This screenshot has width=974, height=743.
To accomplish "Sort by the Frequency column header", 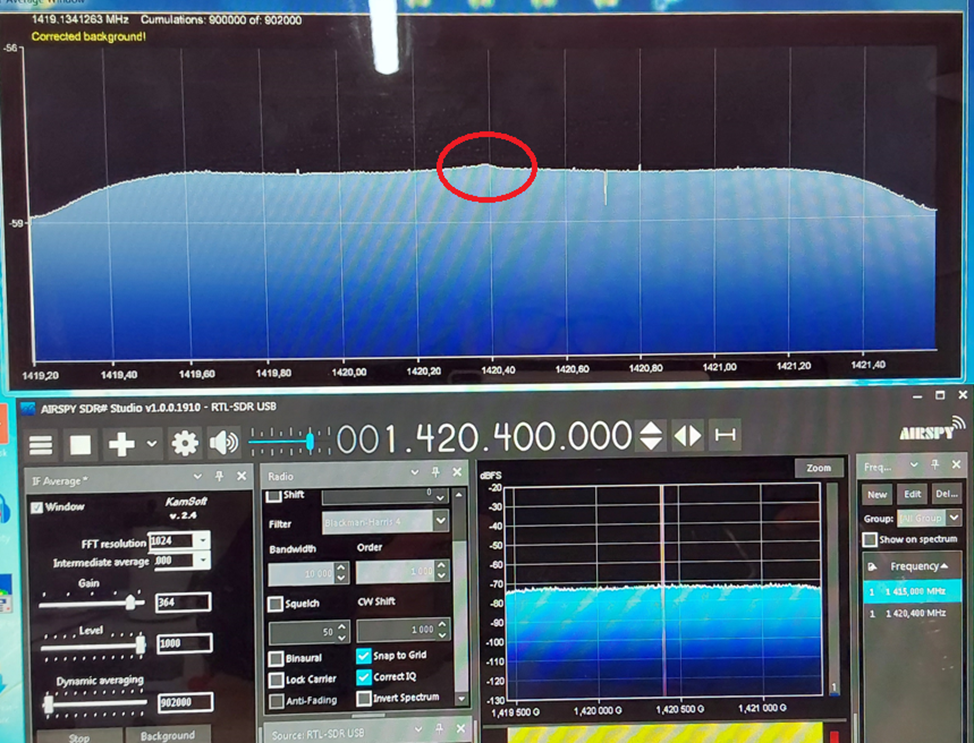I will point(919,566).
